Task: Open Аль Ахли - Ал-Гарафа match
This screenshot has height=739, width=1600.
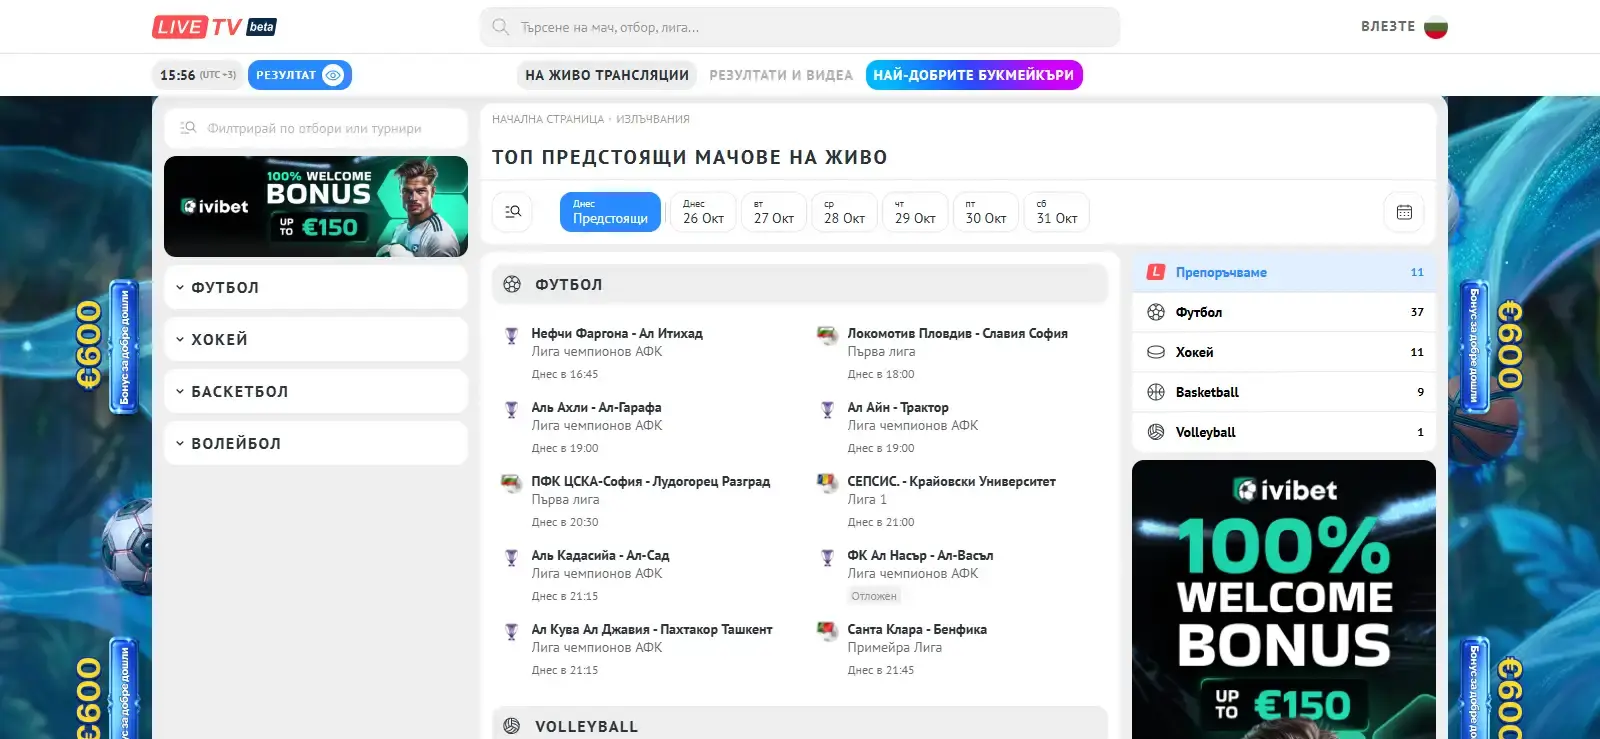Action: point(596,408)
